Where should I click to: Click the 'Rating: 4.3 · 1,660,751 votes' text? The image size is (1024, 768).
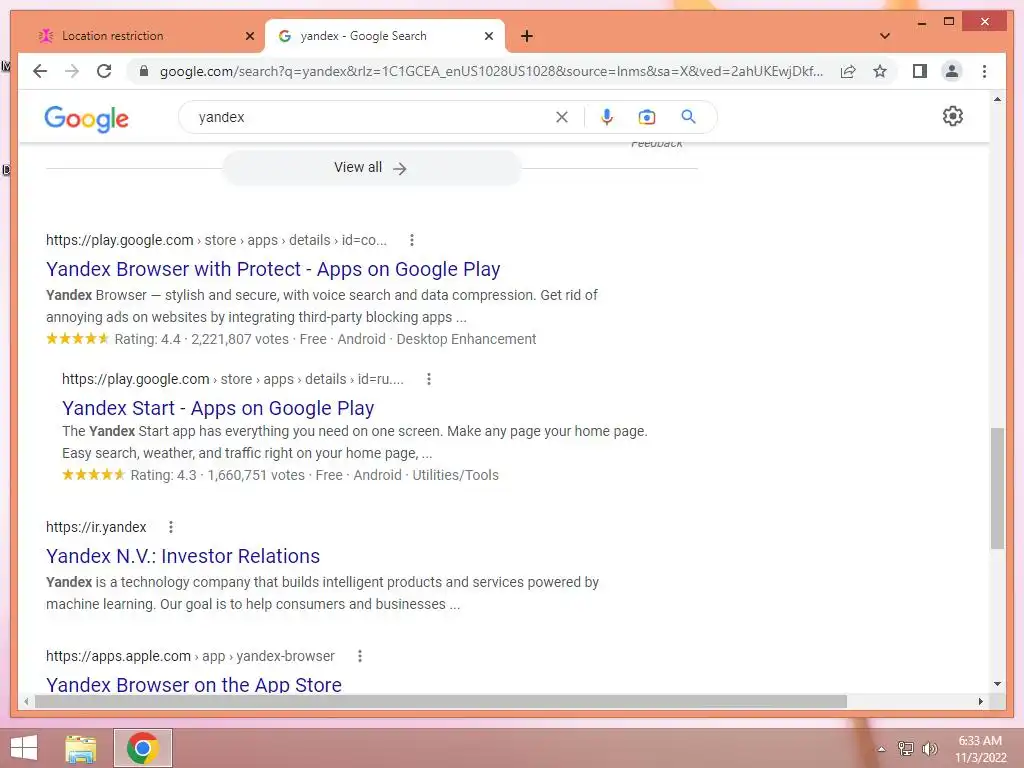point(217,475)
